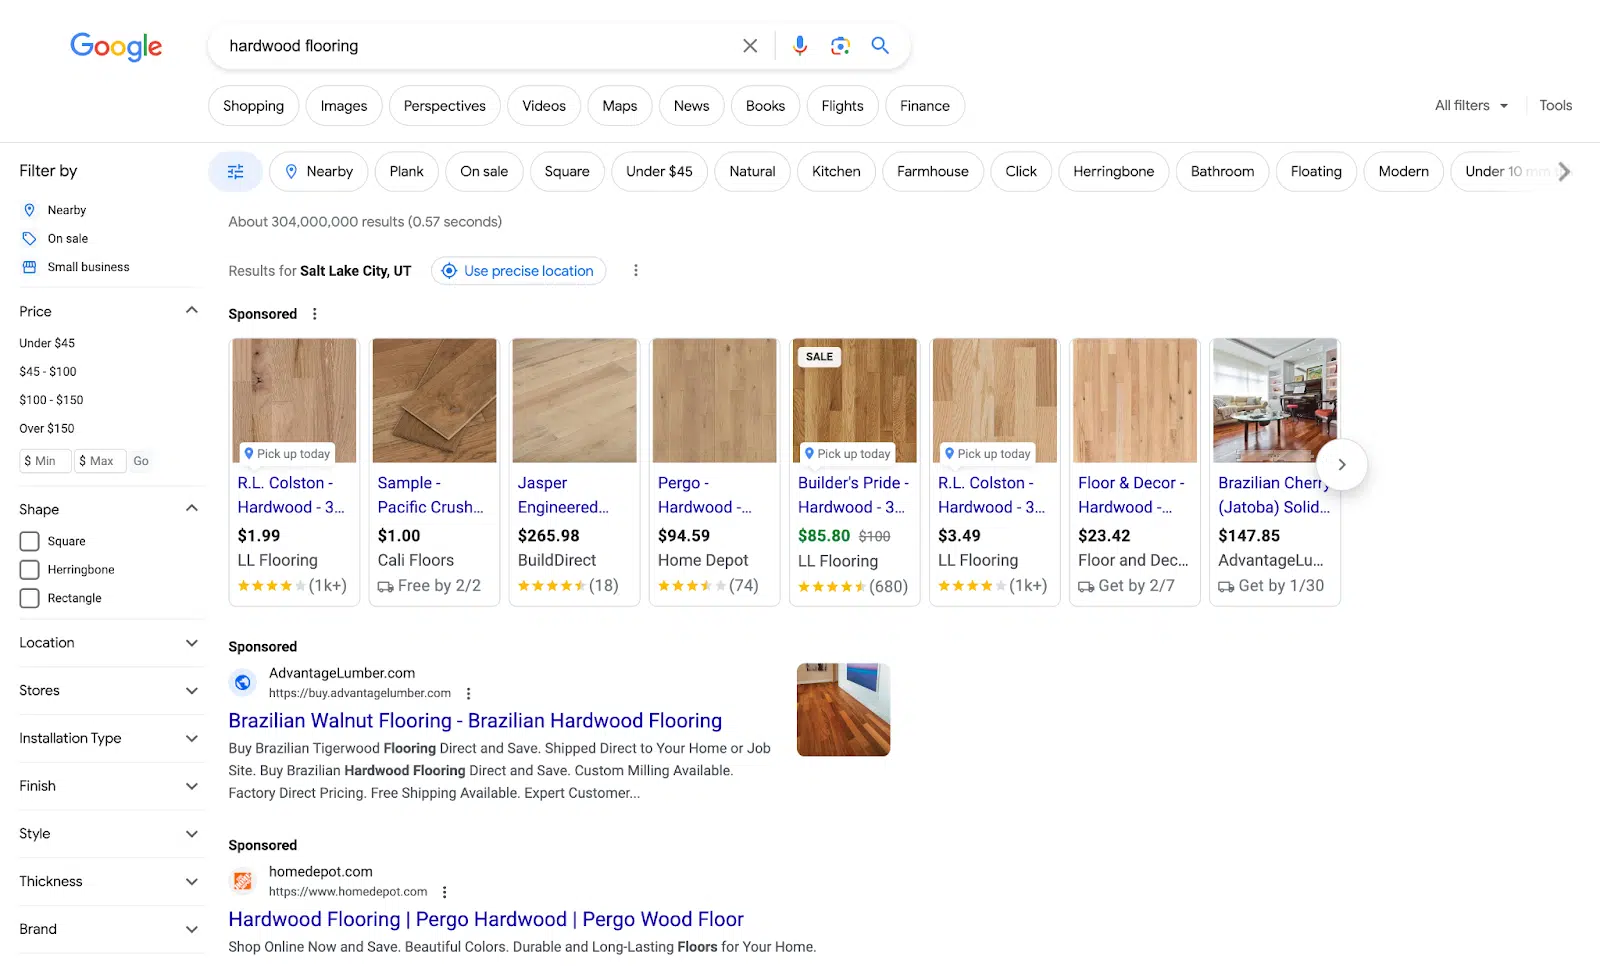The width and height of the screenshot is (1600, 966).
Task: Switch to the Perspectives tab
Action: tap(445, 106)
